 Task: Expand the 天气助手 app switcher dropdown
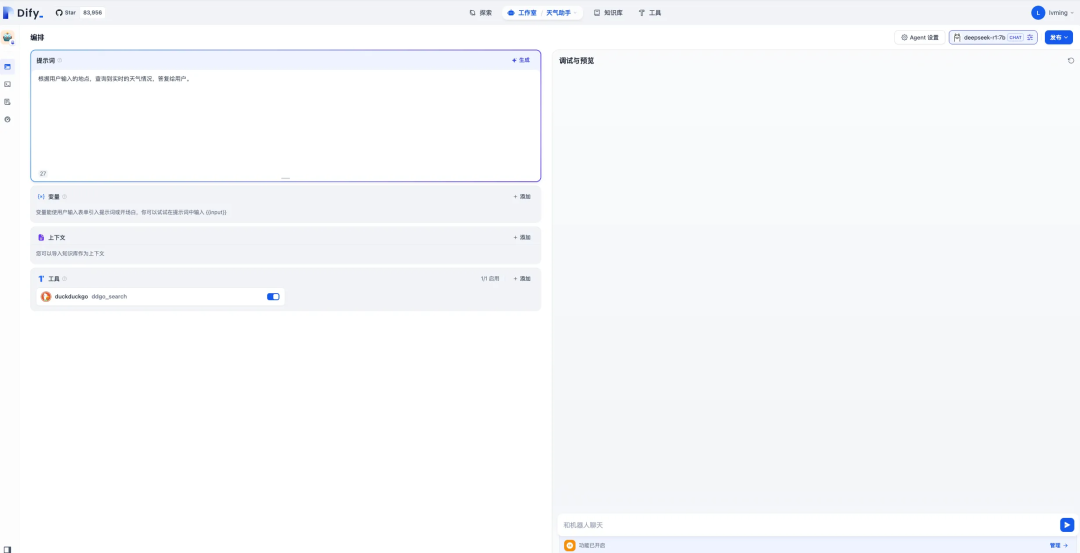(x=562, y=13)
